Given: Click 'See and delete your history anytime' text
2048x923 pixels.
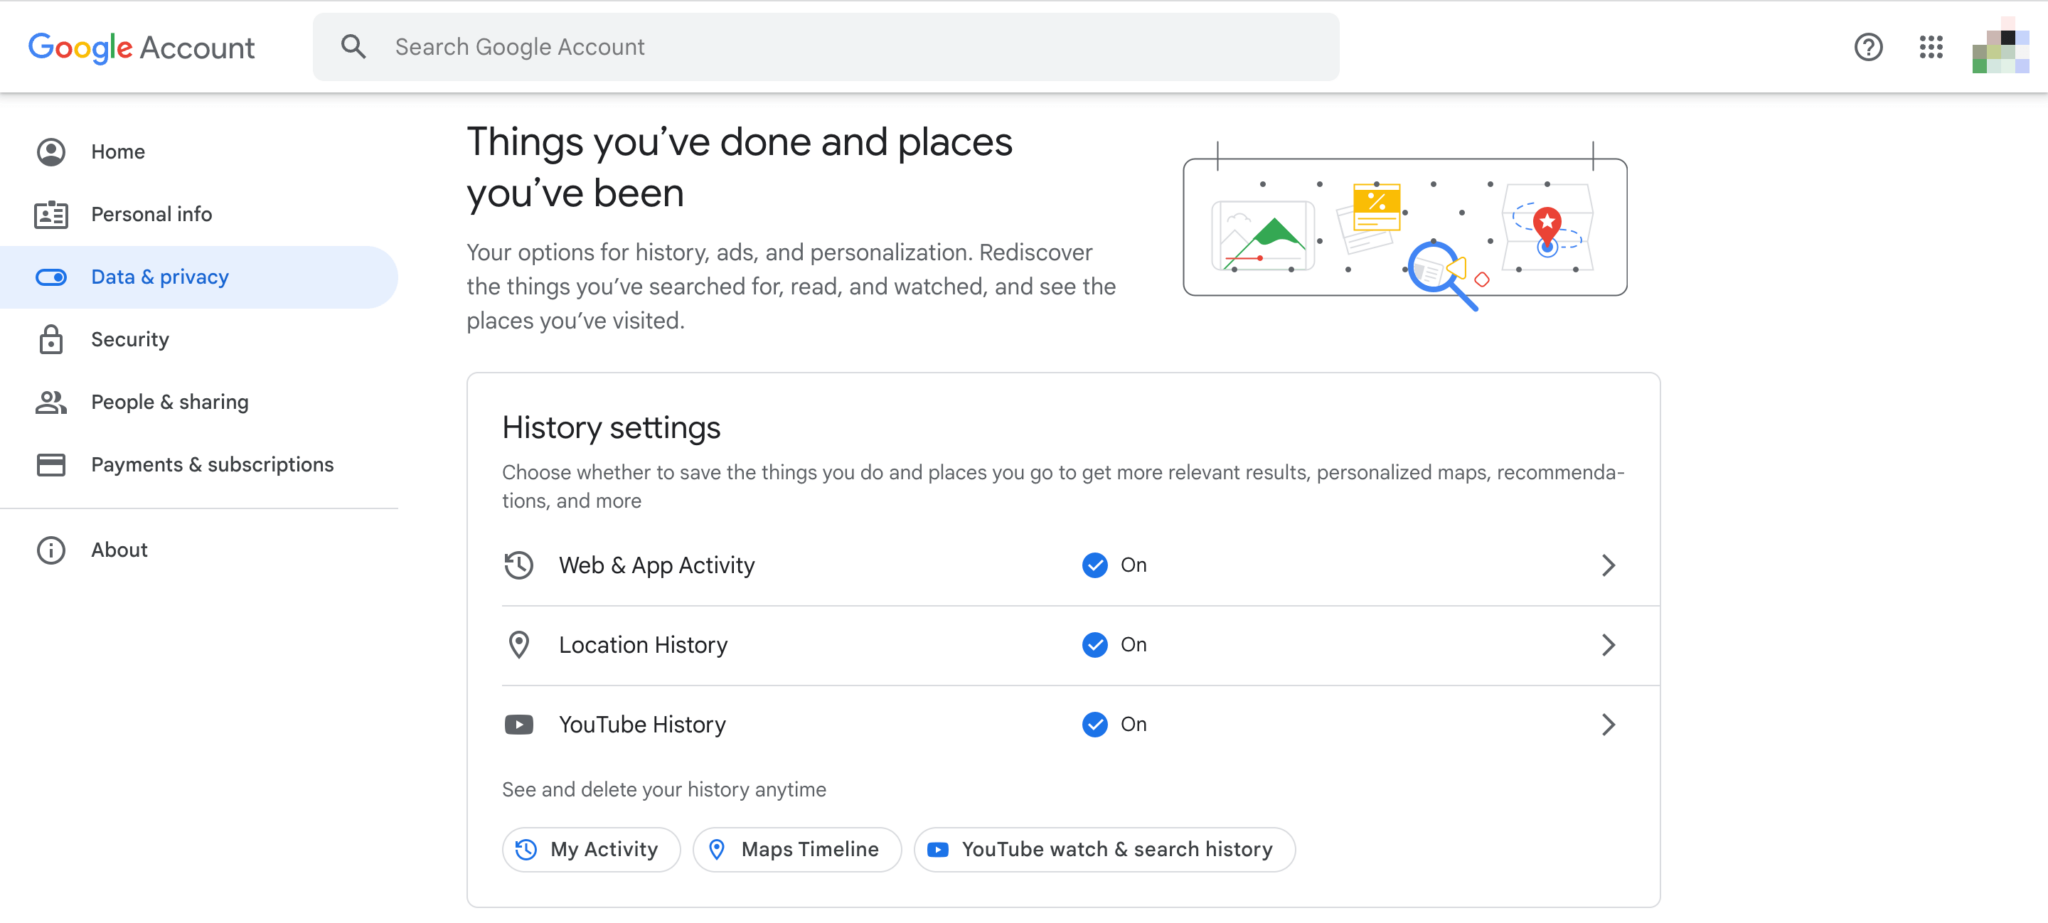Looking at the screenshot, I should click(x=664, y=789).
